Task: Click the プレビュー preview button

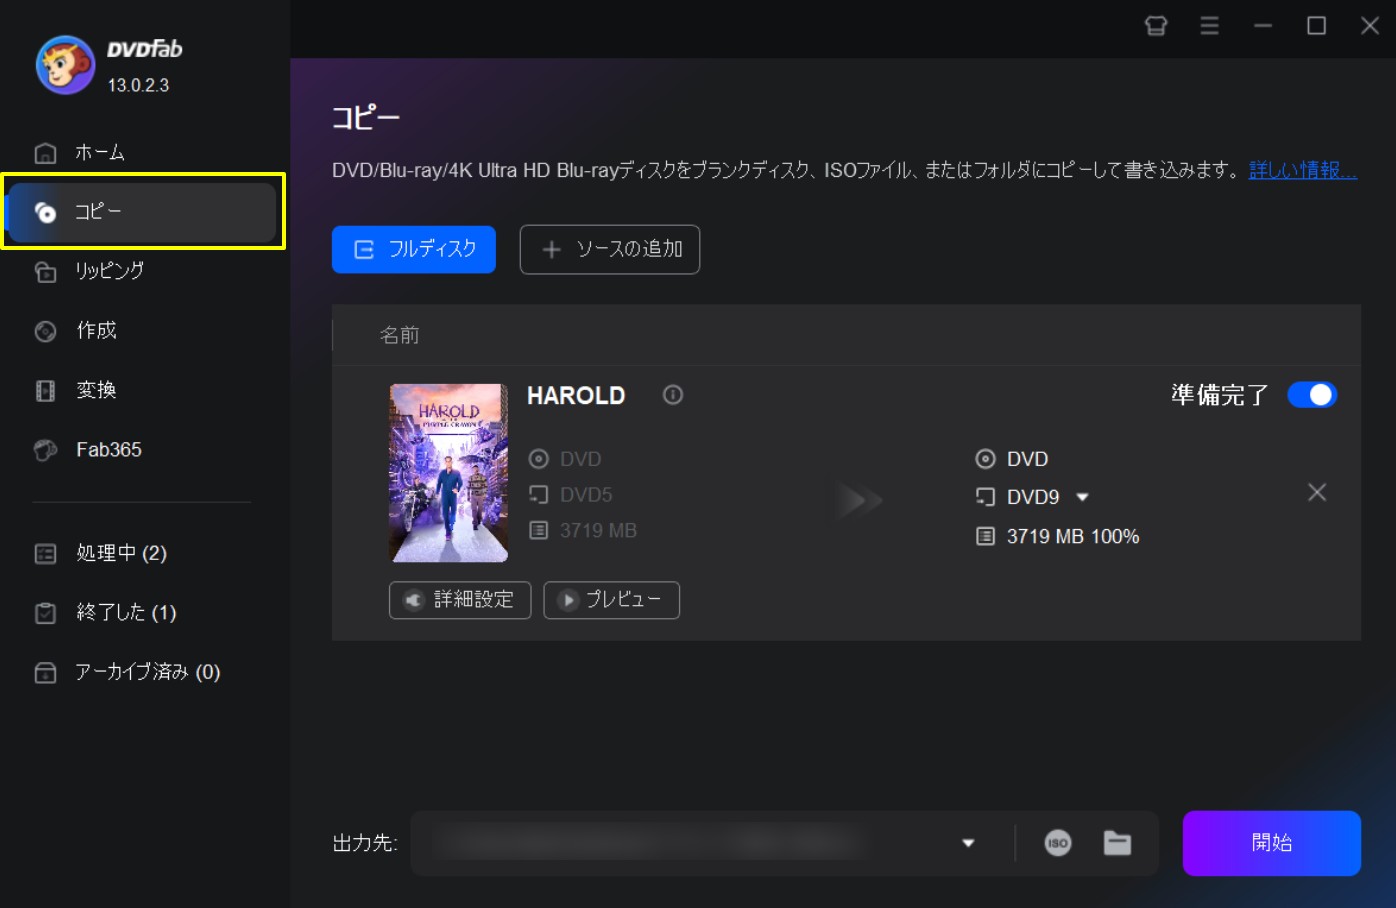Action: tap(612, 600)
